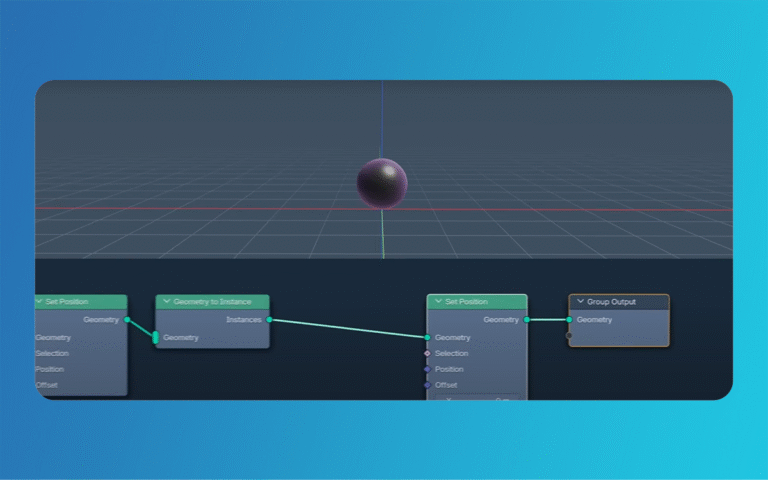The image size is (768, 480).
Task: Click the Offset socket on right Set Position
Action: [427, 385]
